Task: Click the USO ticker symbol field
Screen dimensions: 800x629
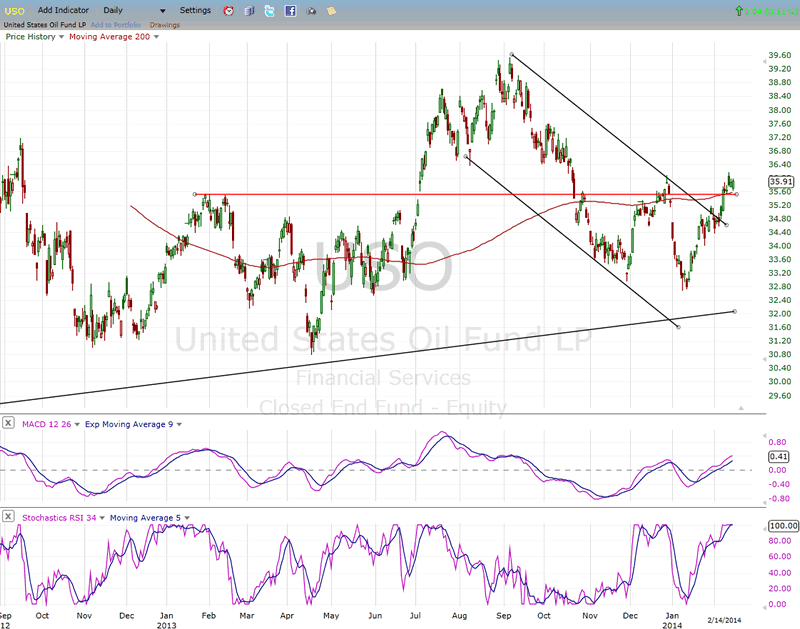Action: [15, 10]
